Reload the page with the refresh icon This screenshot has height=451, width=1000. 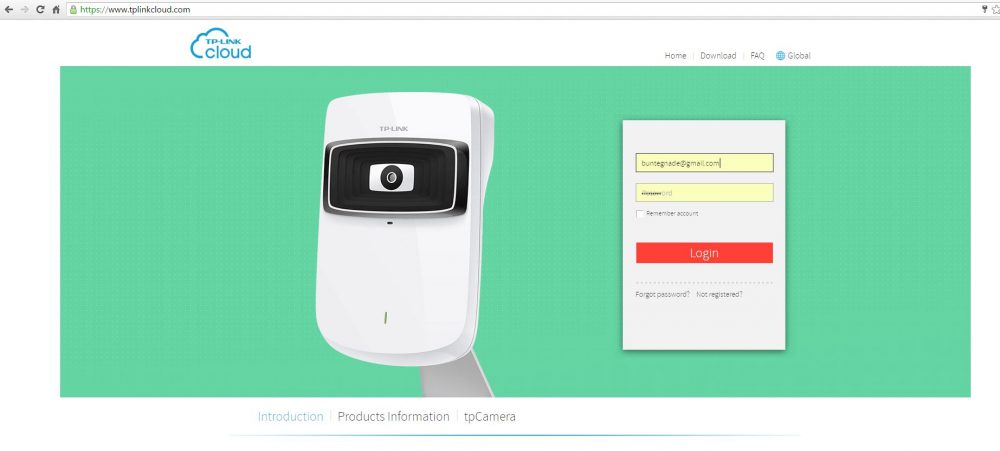[x=40, y=10]
